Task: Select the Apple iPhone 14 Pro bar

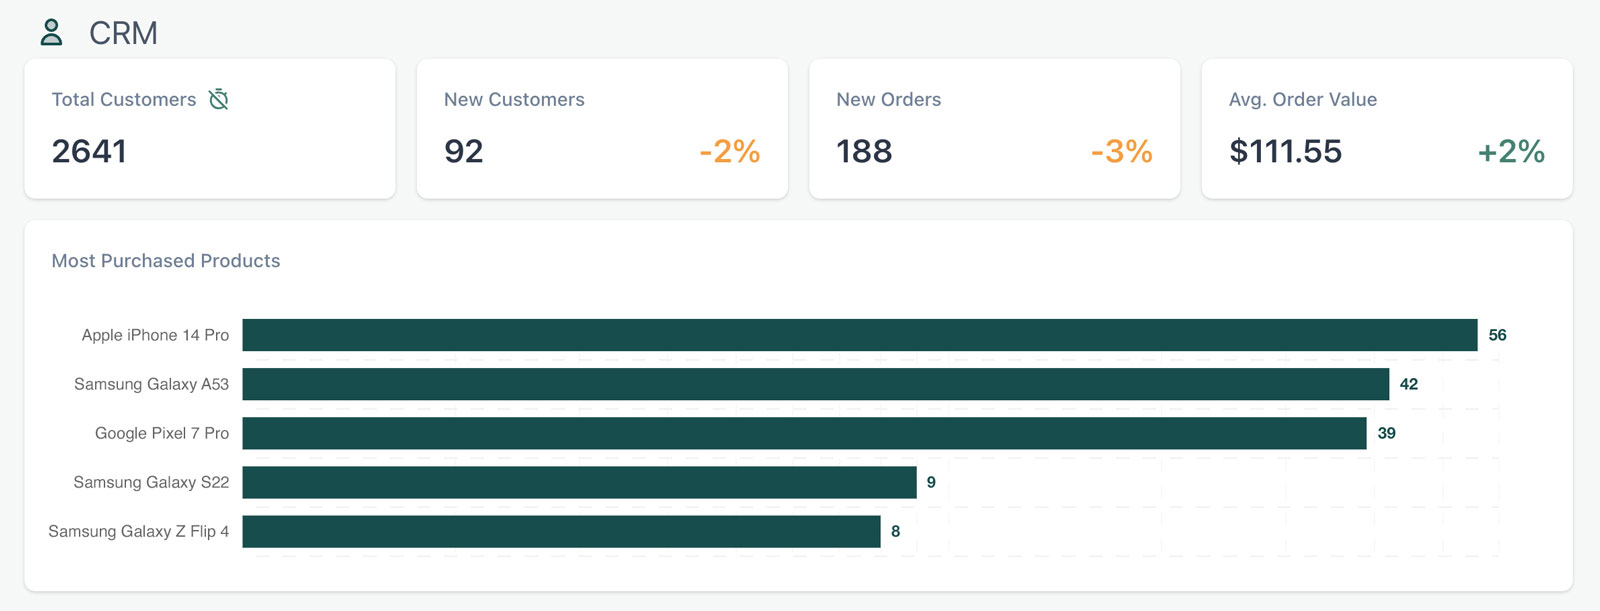Action: pos(859,335)
